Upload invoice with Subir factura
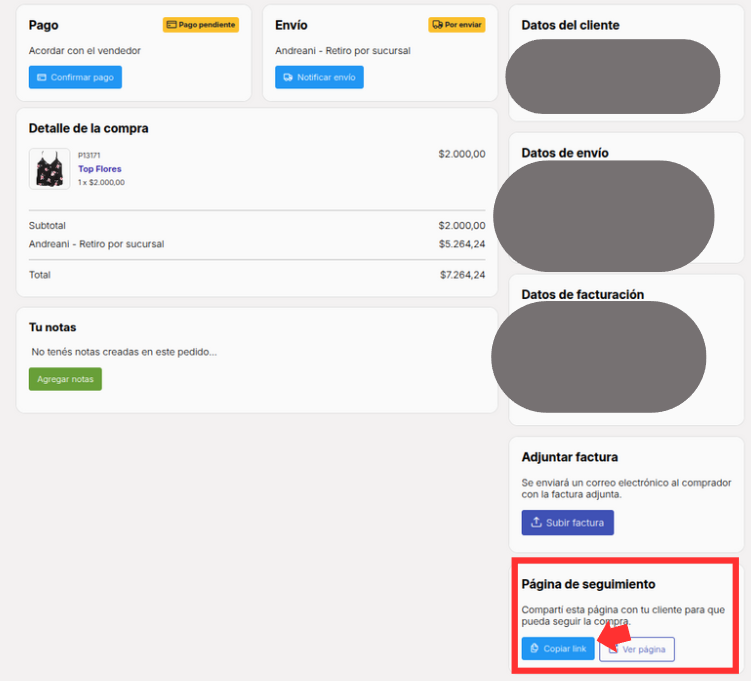 click(568, 522)
